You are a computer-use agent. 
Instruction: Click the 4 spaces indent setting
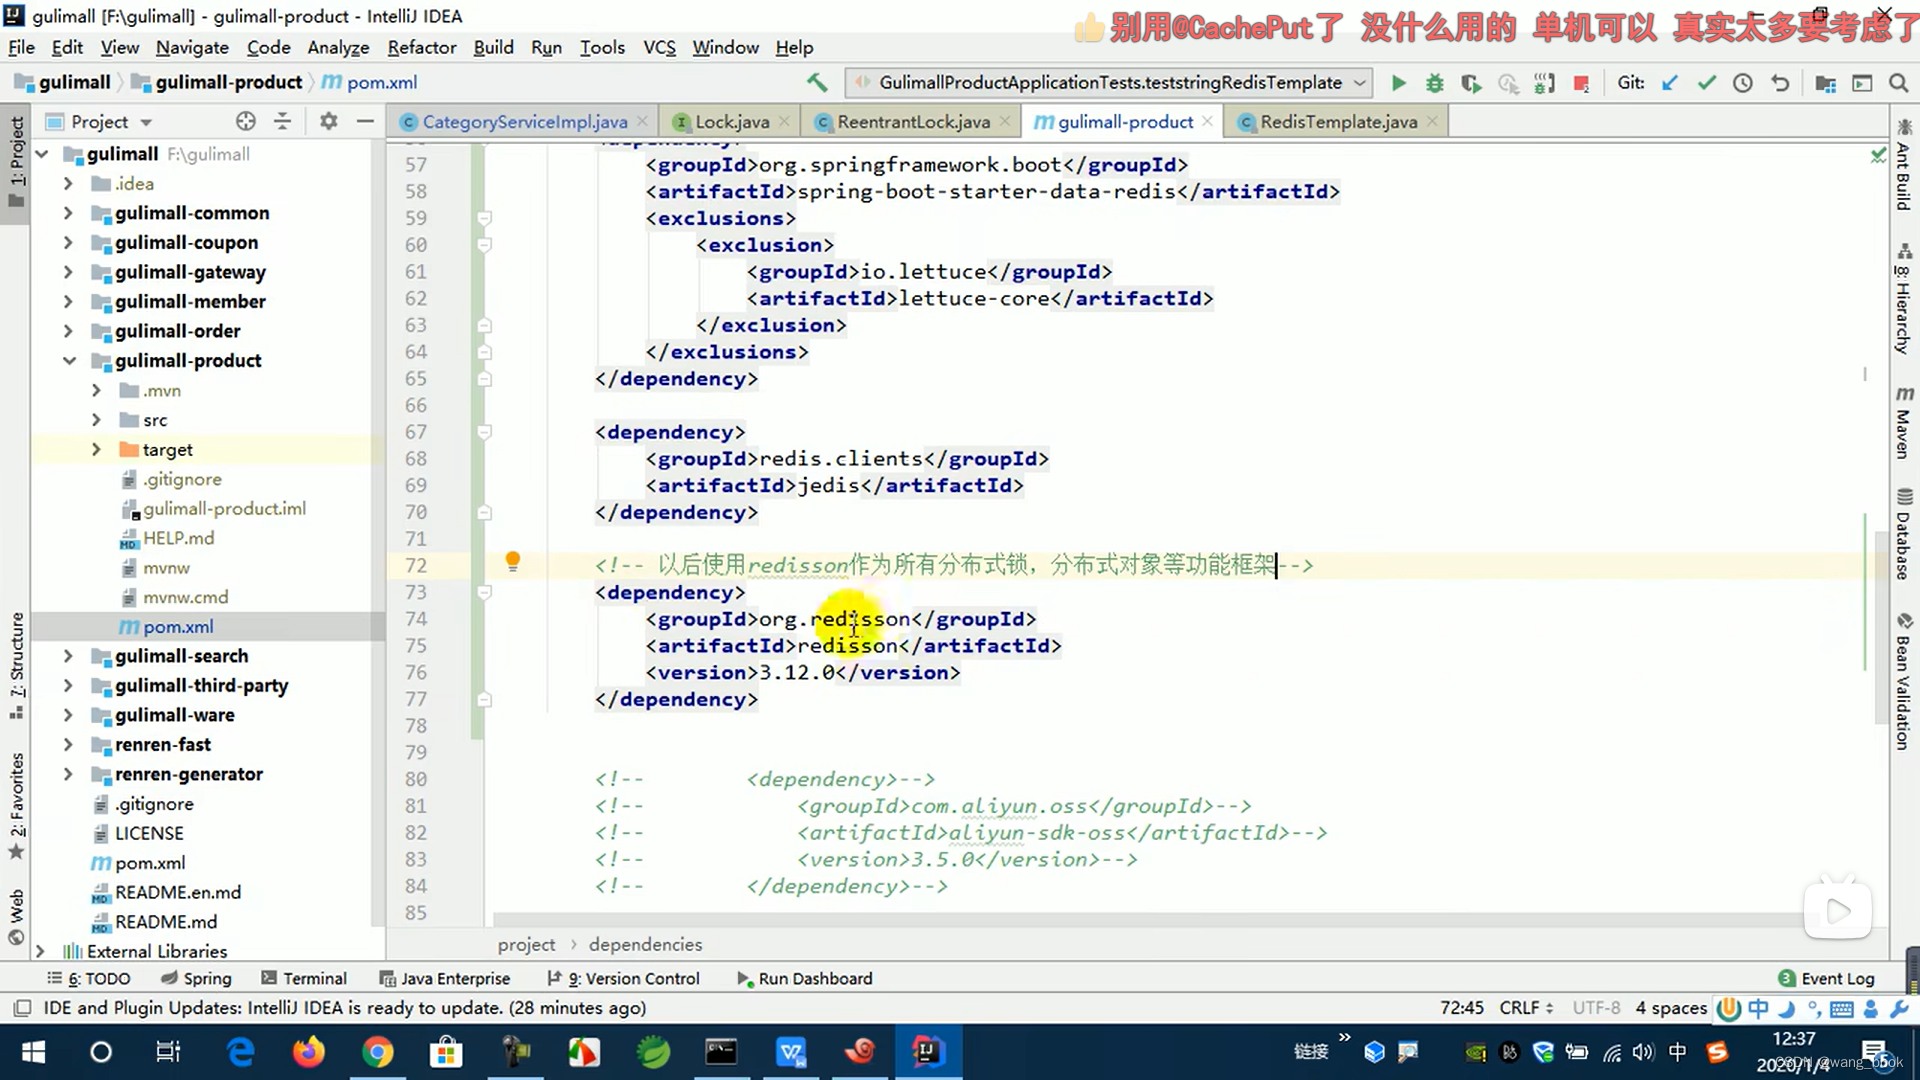point(1671,1008)
